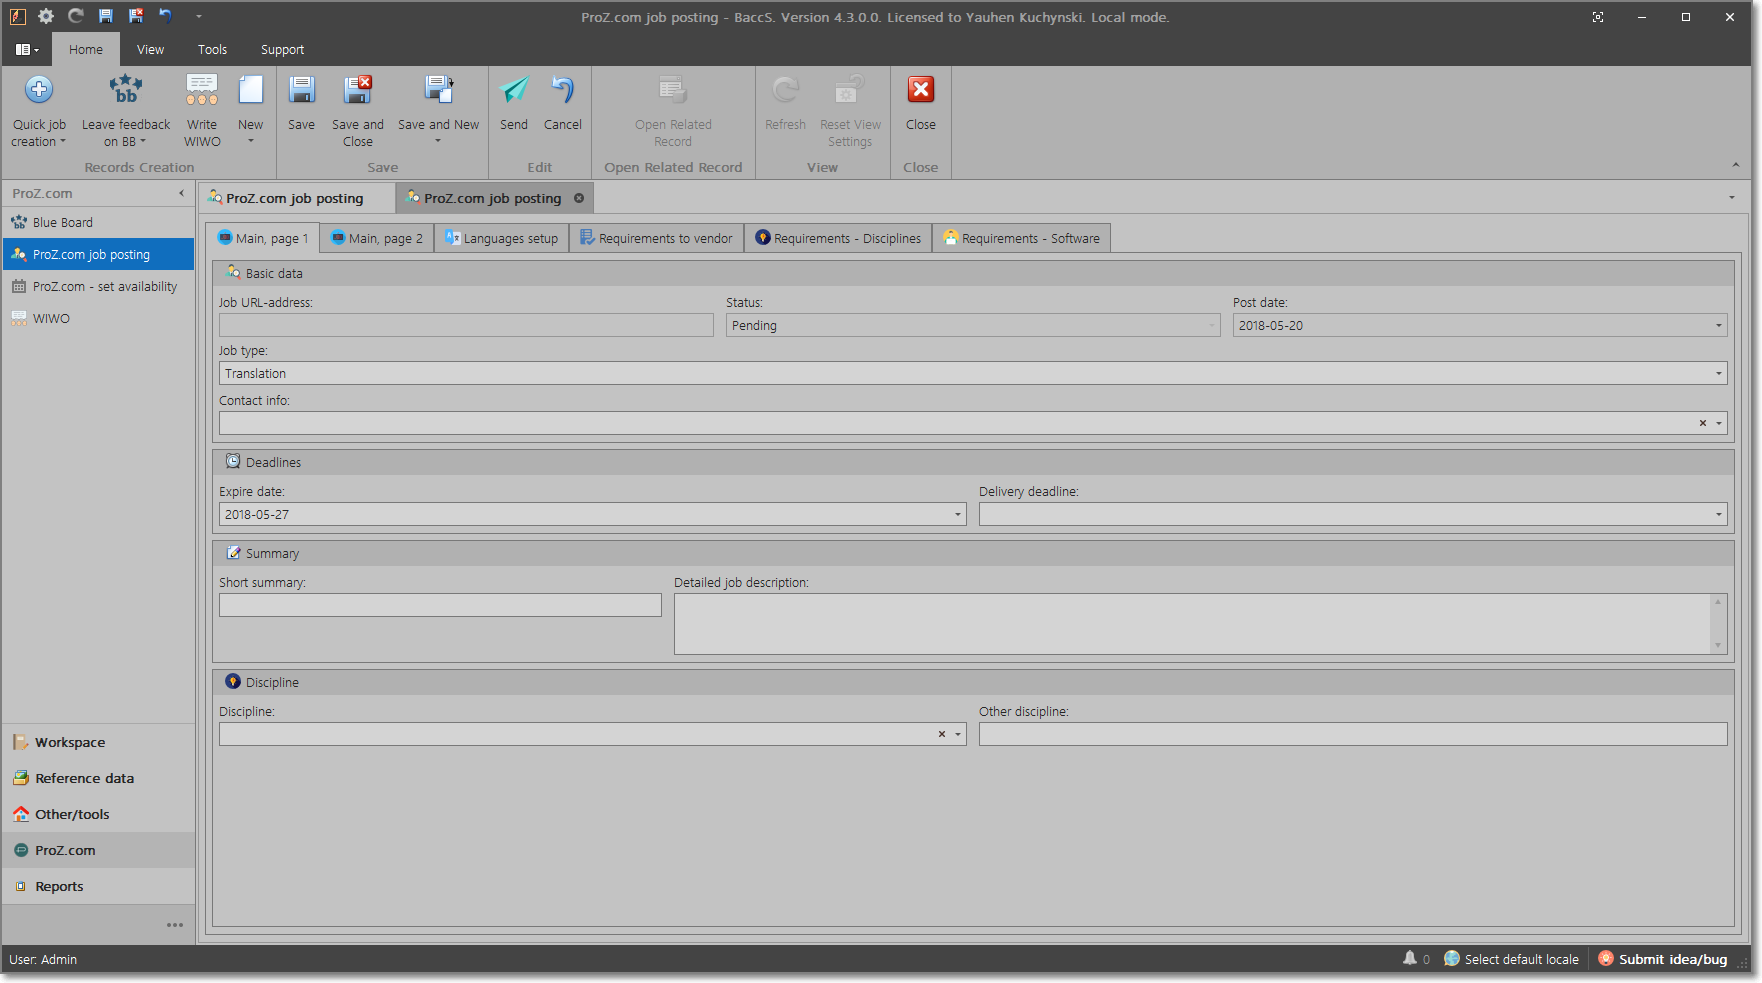This screenshot has width=1762, height=983.
Task: Open the Expire date dropdown
Action: click(958, 514)
